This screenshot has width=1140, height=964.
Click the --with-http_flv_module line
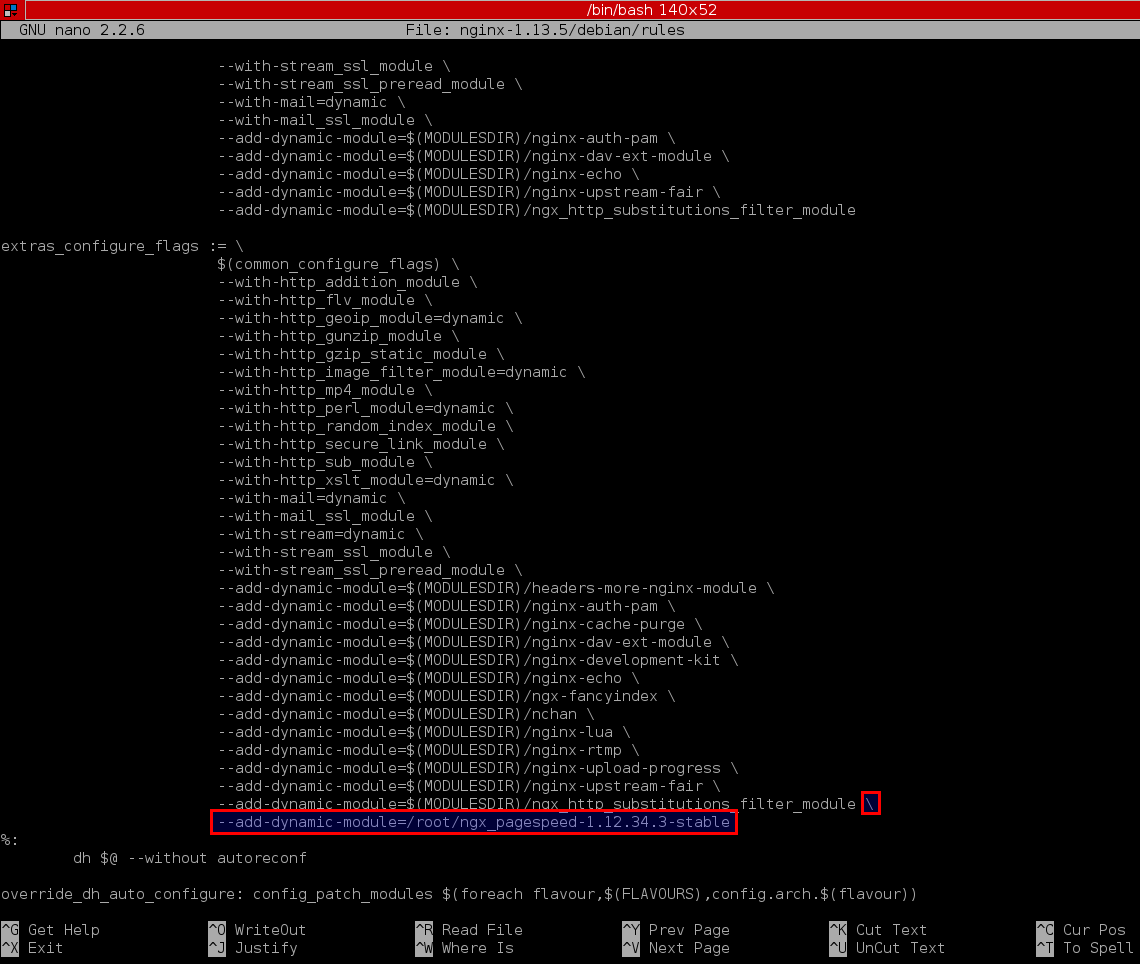(325, 300)
